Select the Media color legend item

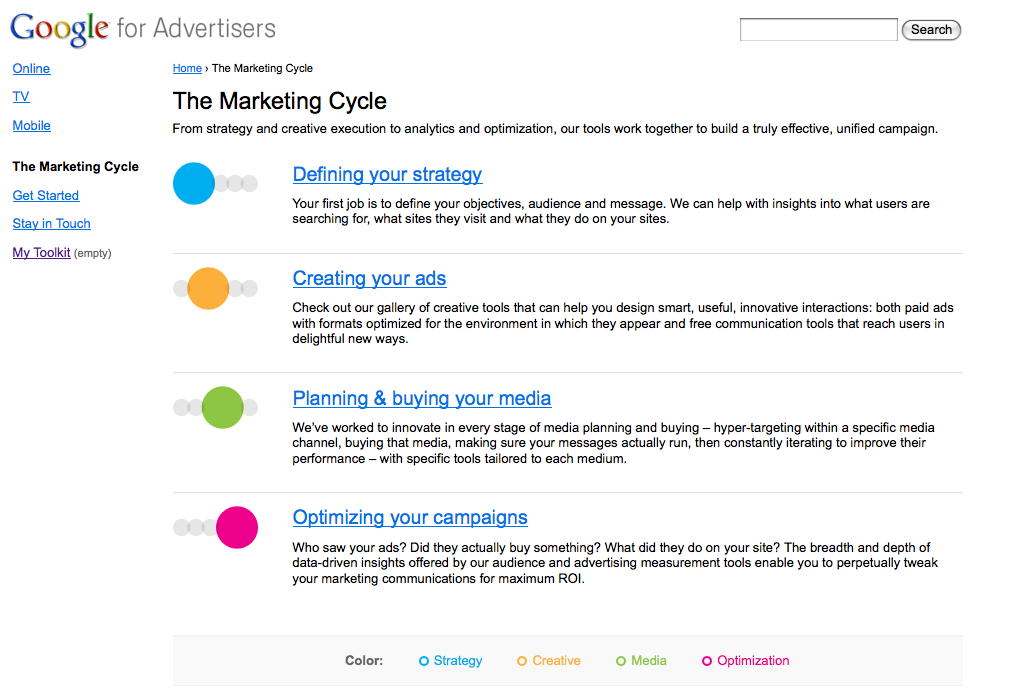click(x=641, y=661)
